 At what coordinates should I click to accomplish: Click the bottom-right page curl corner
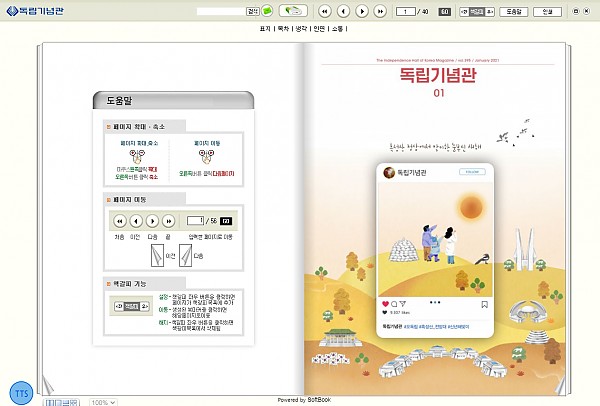coord(561,386)
